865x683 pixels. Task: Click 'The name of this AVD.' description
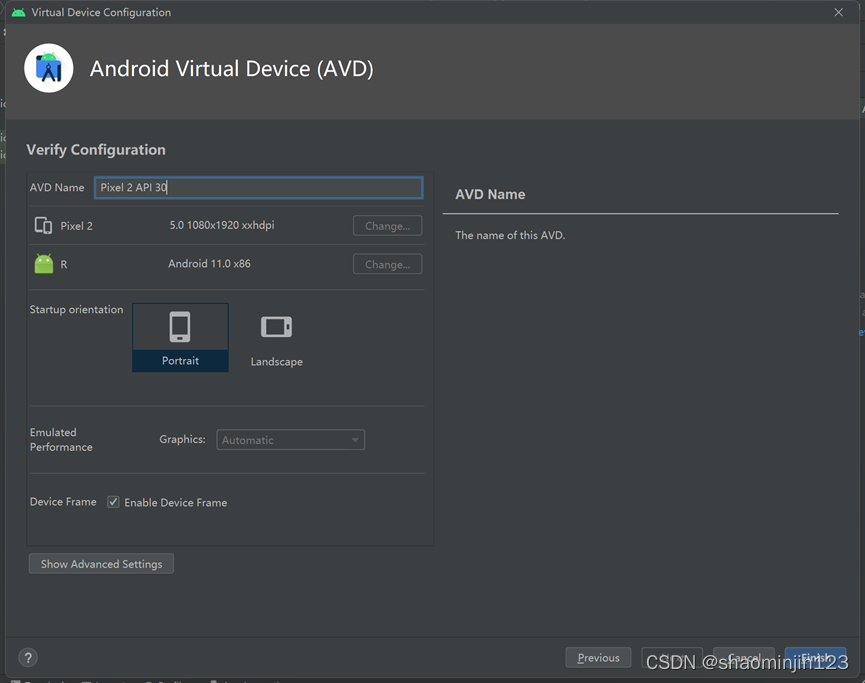coord(510,235)
